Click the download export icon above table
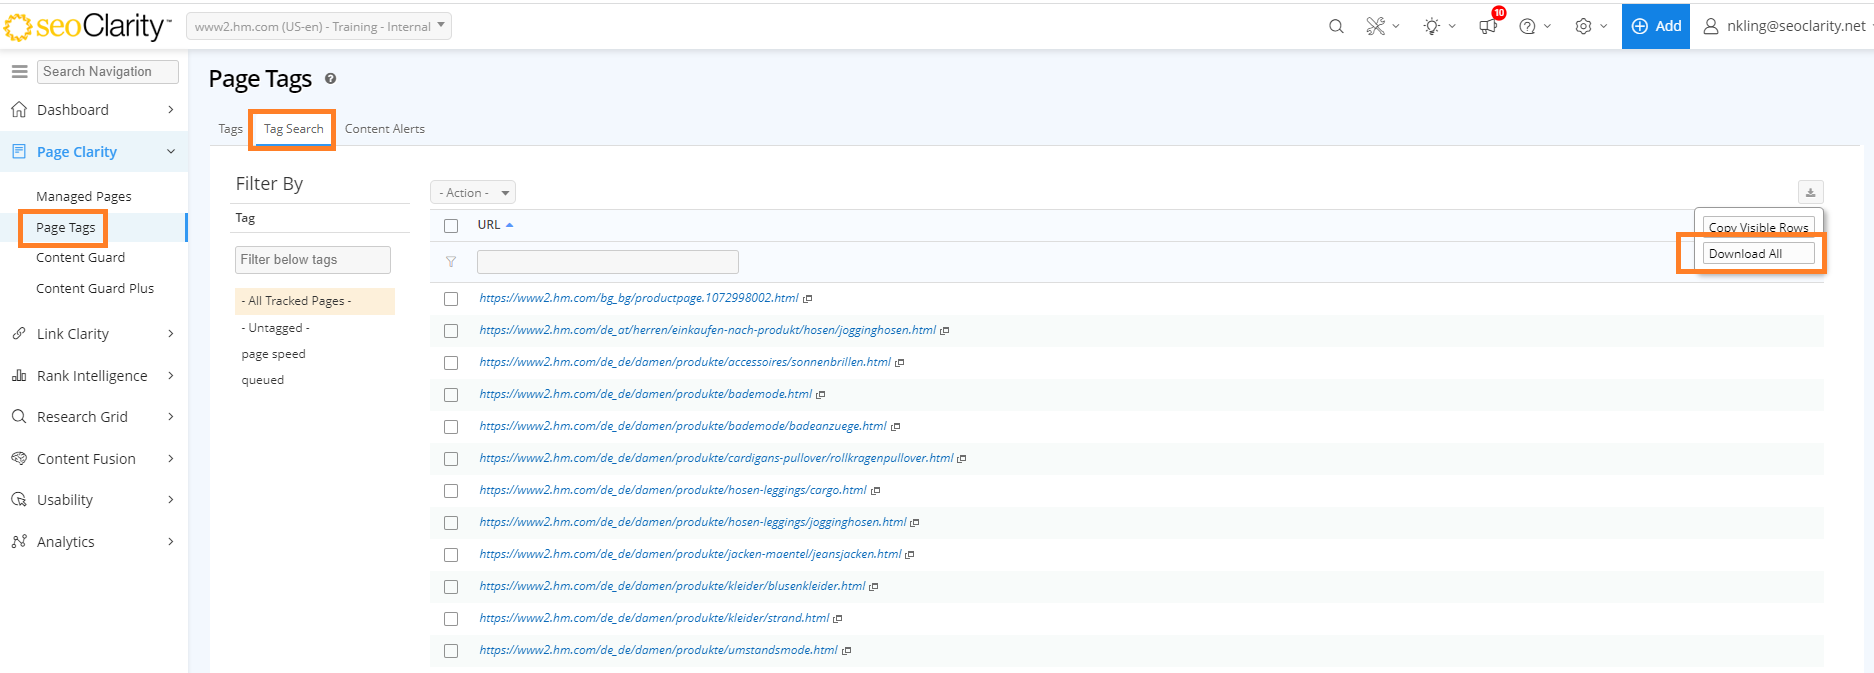 [1810, 192]
